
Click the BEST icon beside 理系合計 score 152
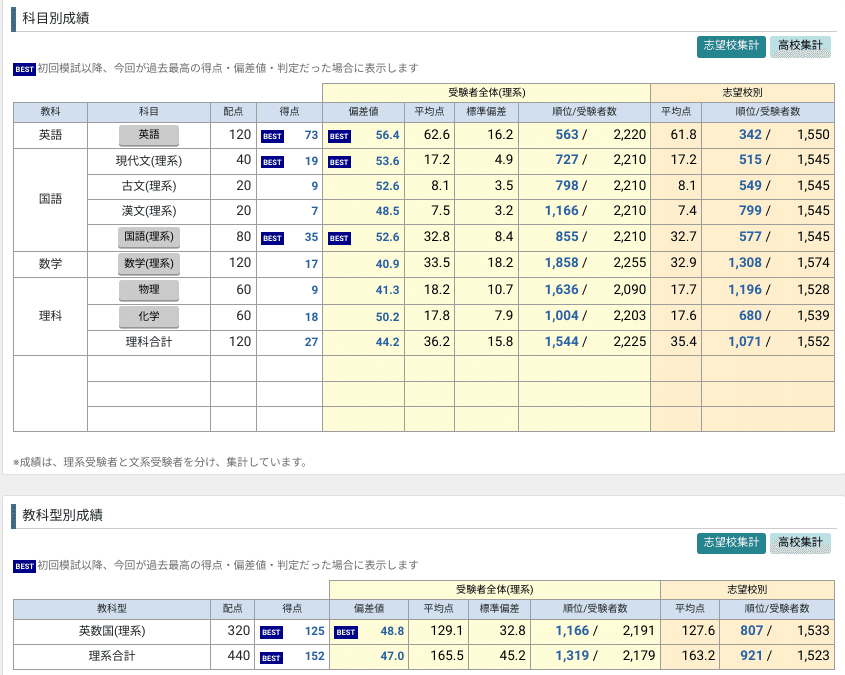pyautogui.click(x=271, y=658)
